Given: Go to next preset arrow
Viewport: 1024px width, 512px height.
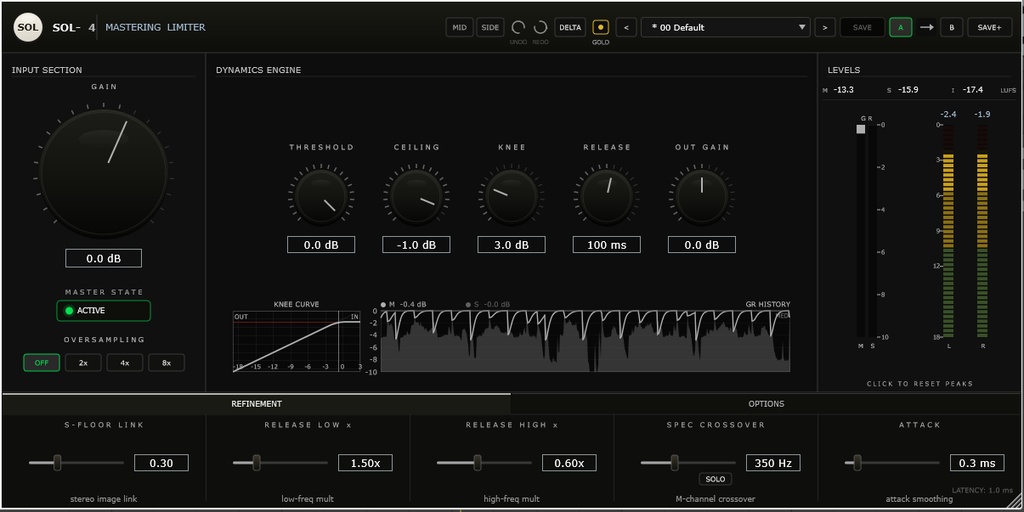Looking at the screenshot, I should [825, 27].
